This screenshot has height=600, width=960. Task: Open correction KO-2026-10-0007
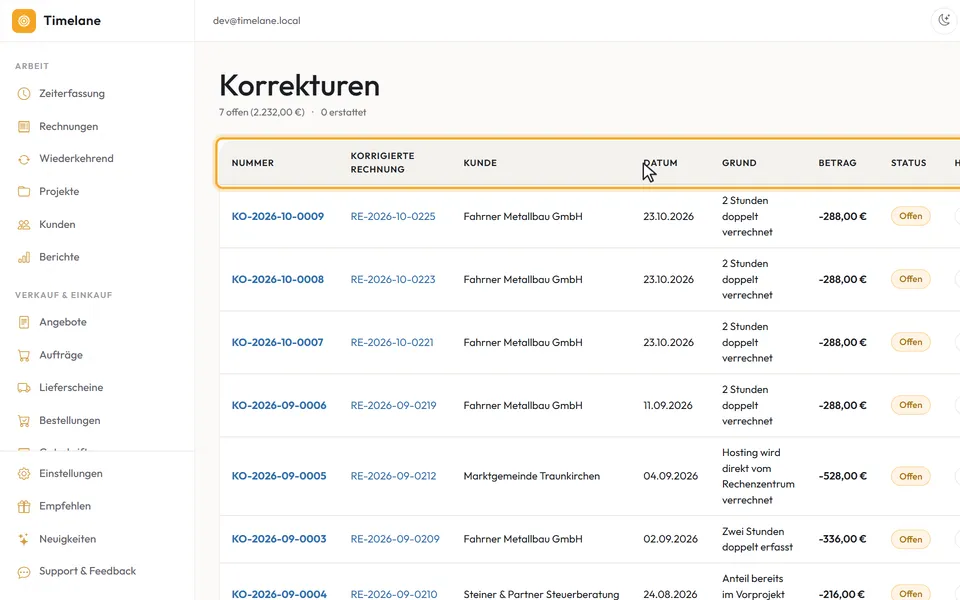[x=277, y=342]
